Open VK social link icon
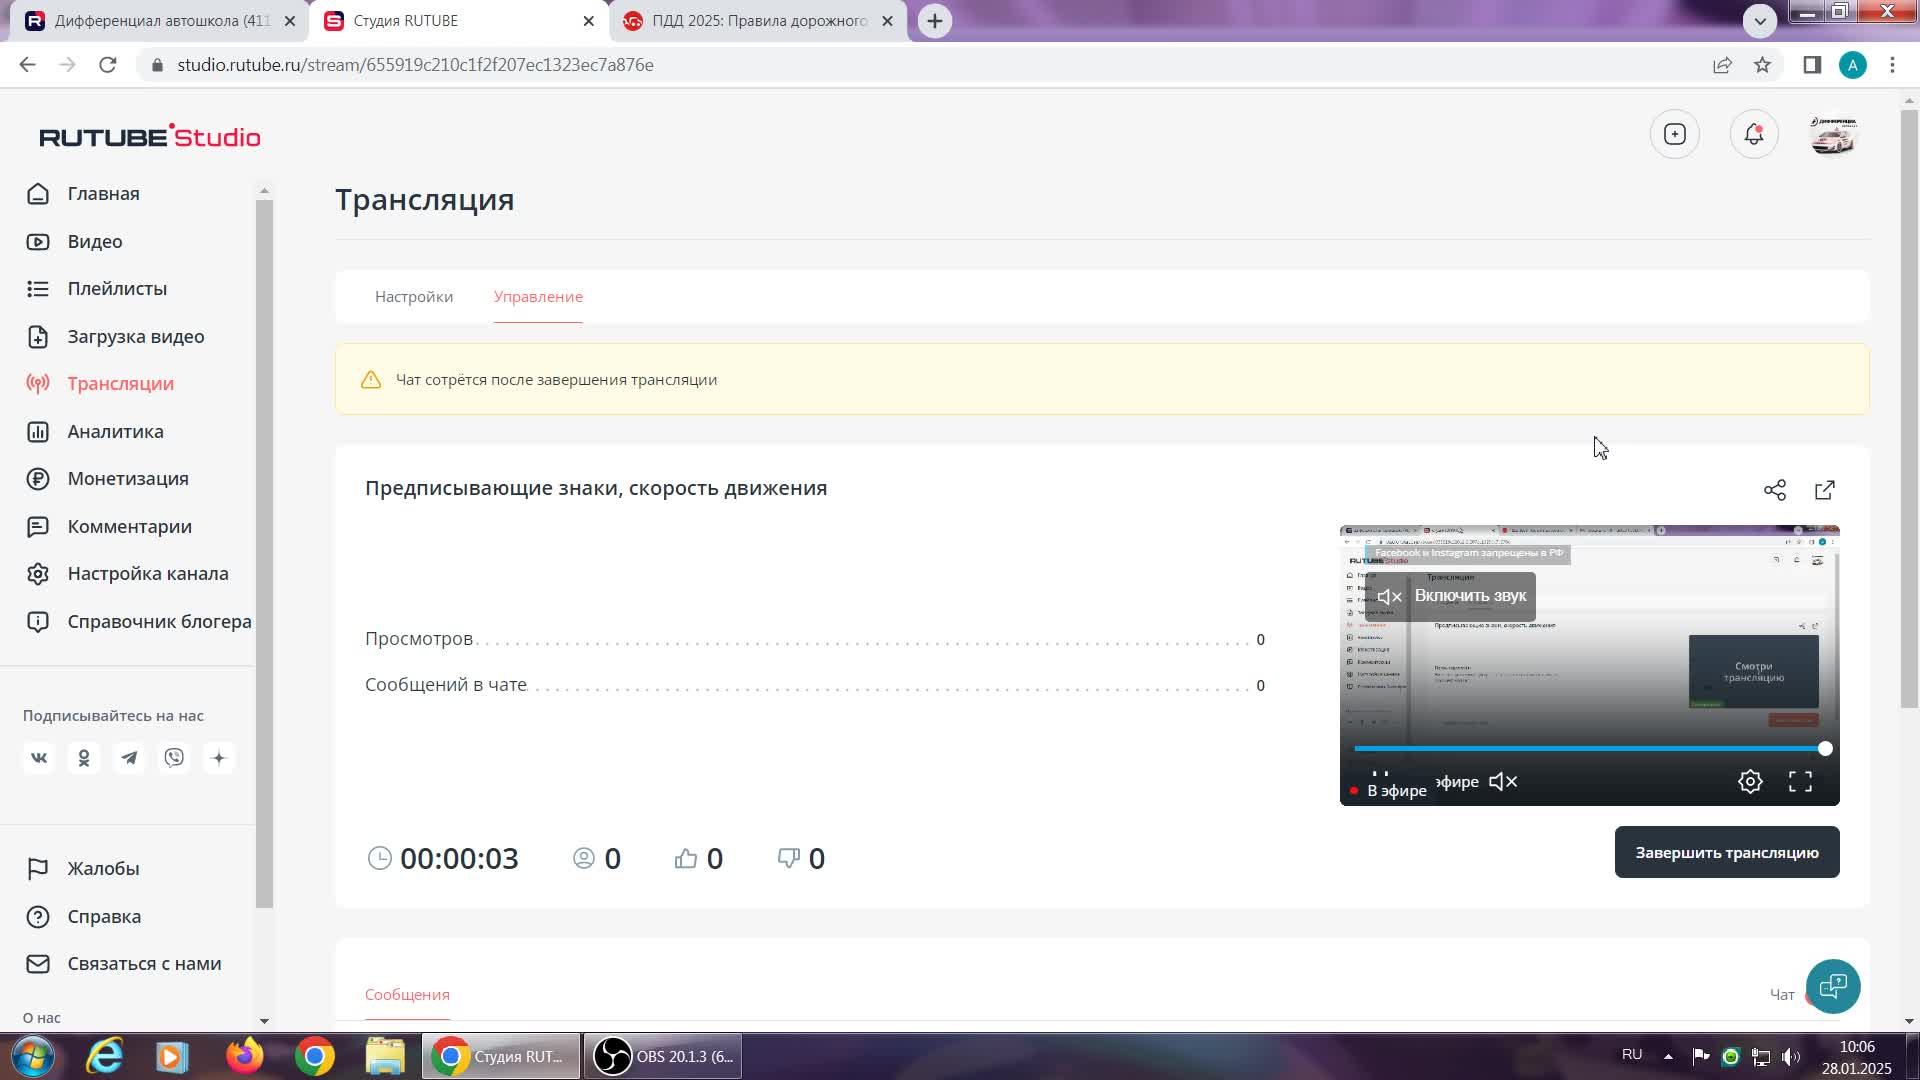1920x1080 pixels. point(39,758)
